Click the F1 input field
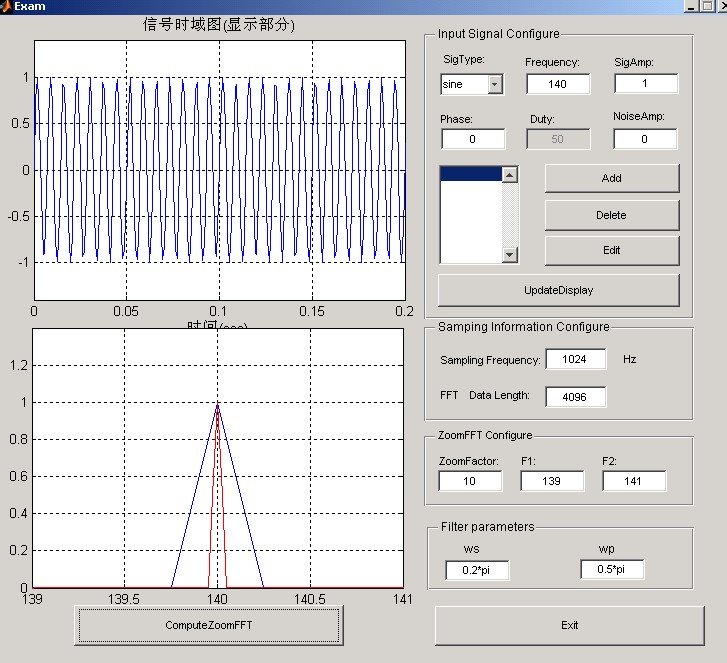Image resolution: width=727 pixels, height=663 pixels. [x=552, y=481]
